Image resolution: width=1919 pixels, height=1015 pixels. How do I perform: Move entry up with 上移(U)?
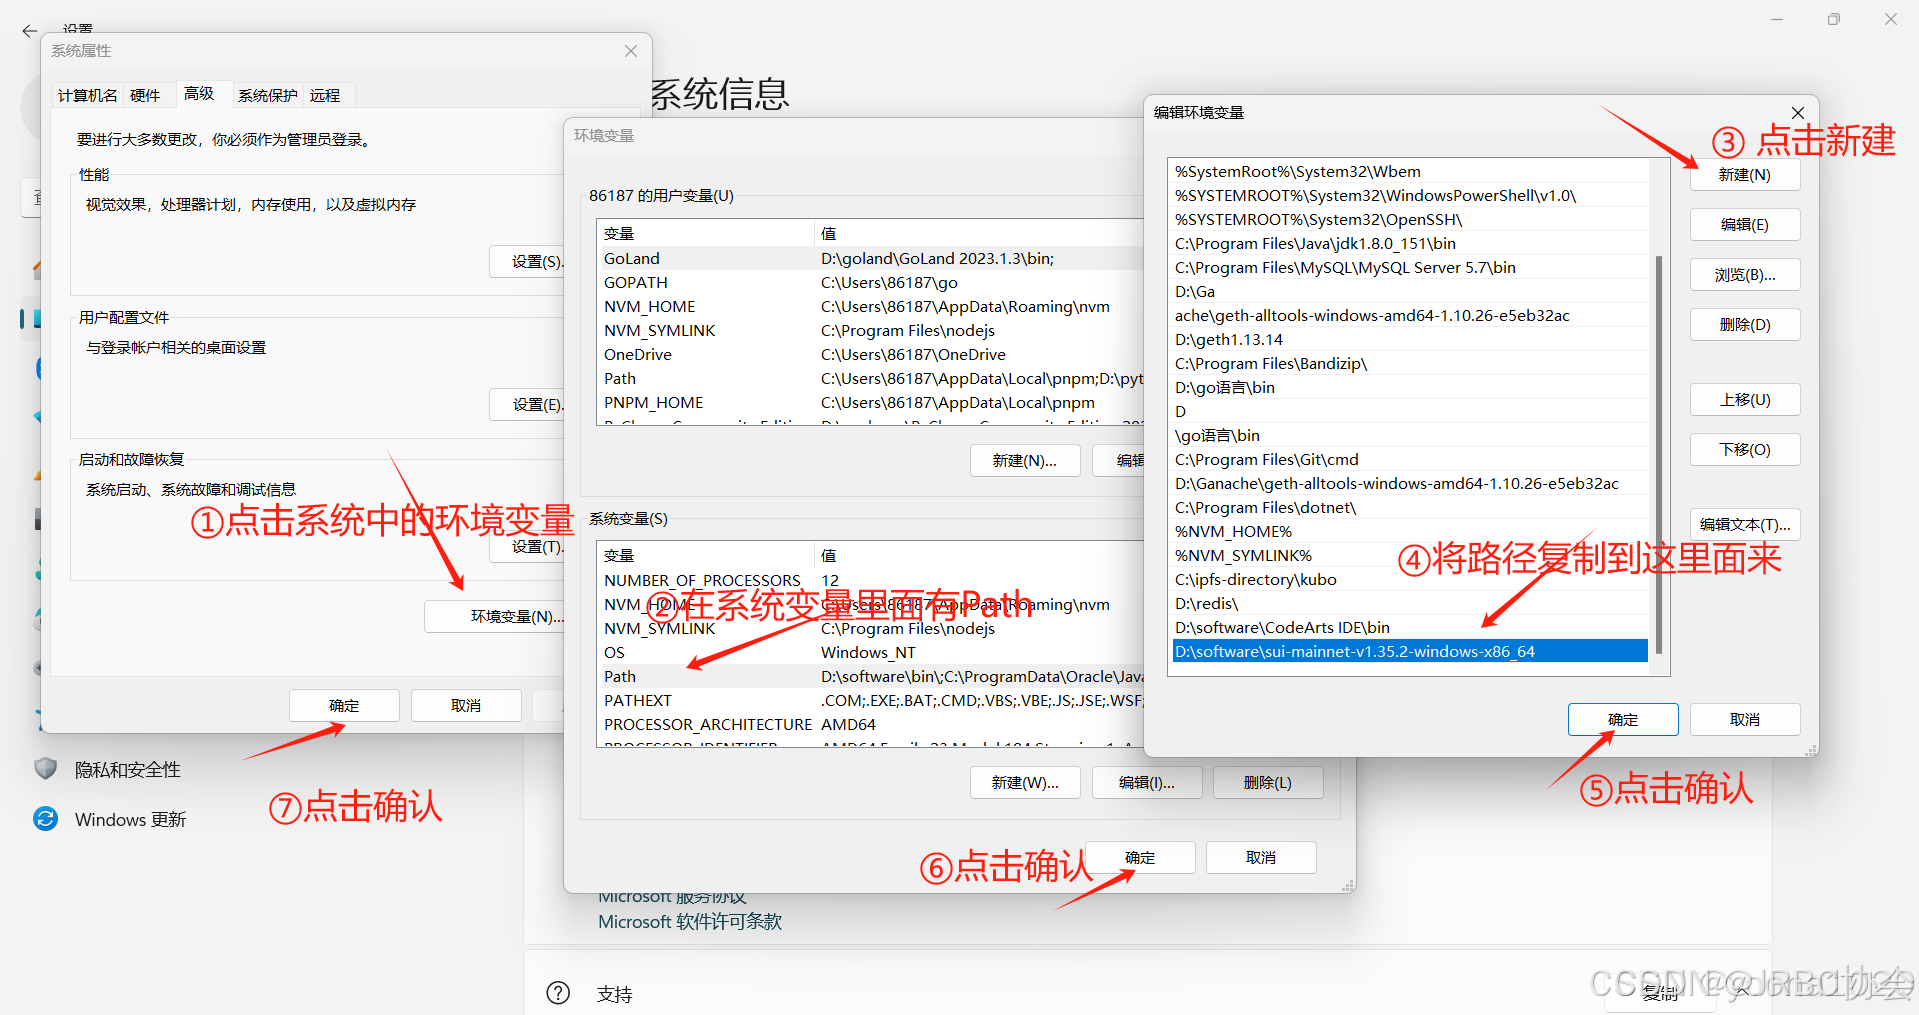click(1744, 399)
